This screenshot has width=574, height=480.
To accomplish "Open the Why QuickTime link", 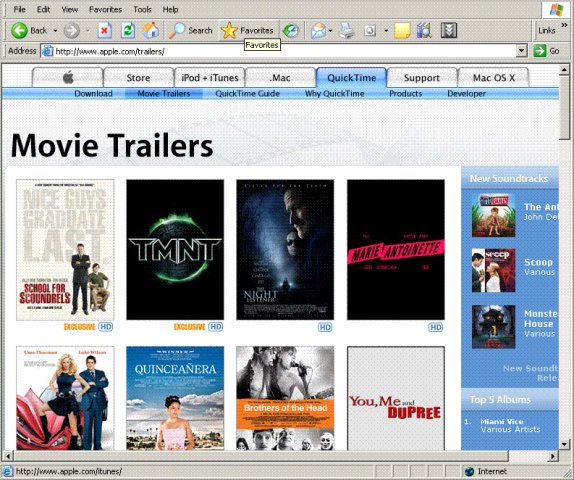I will 335,94.
